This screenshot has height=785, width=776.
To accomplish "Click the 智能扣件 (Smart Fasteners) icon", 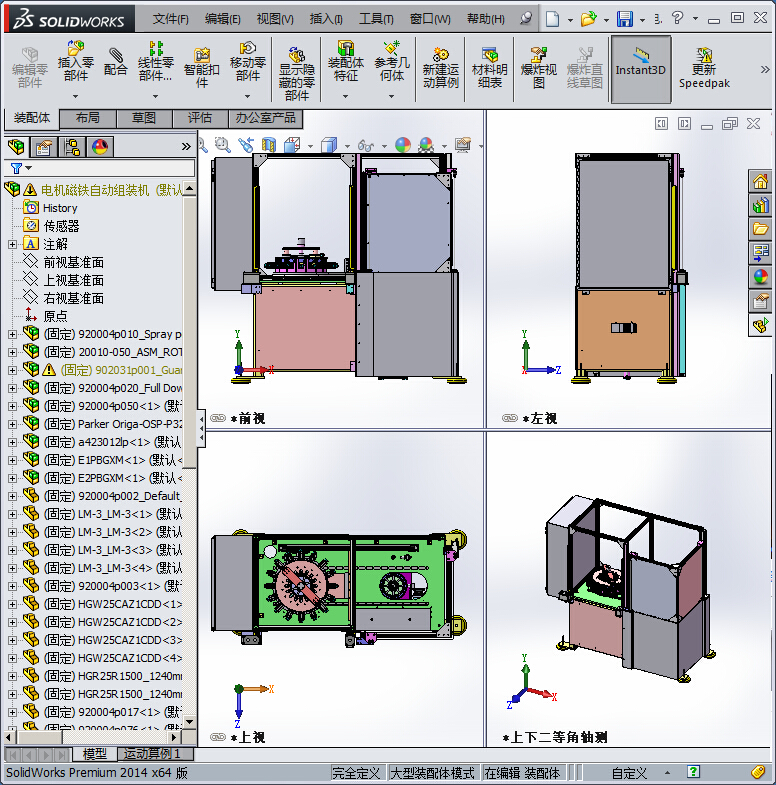I will click(x=201, y=68).
